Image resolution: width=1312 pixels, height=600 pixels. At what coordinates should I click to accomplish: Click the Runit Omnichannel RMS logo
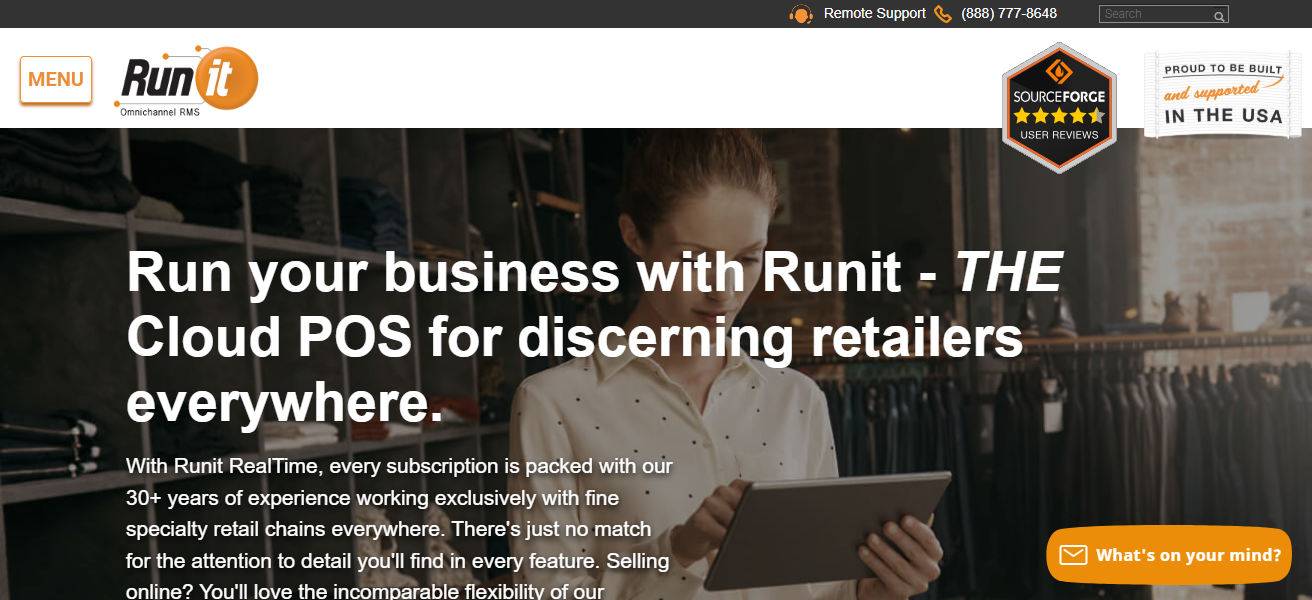click(185, 80)
